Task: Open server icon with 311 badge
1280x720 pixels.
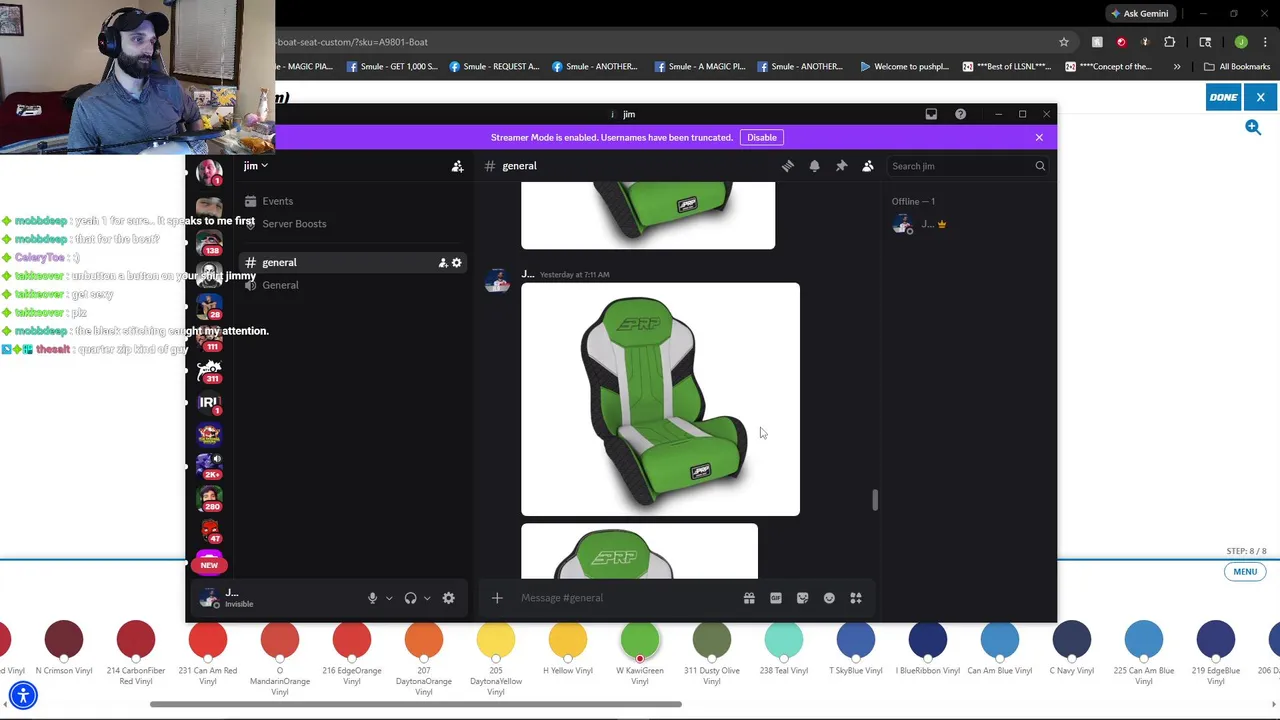Action: 209,371
